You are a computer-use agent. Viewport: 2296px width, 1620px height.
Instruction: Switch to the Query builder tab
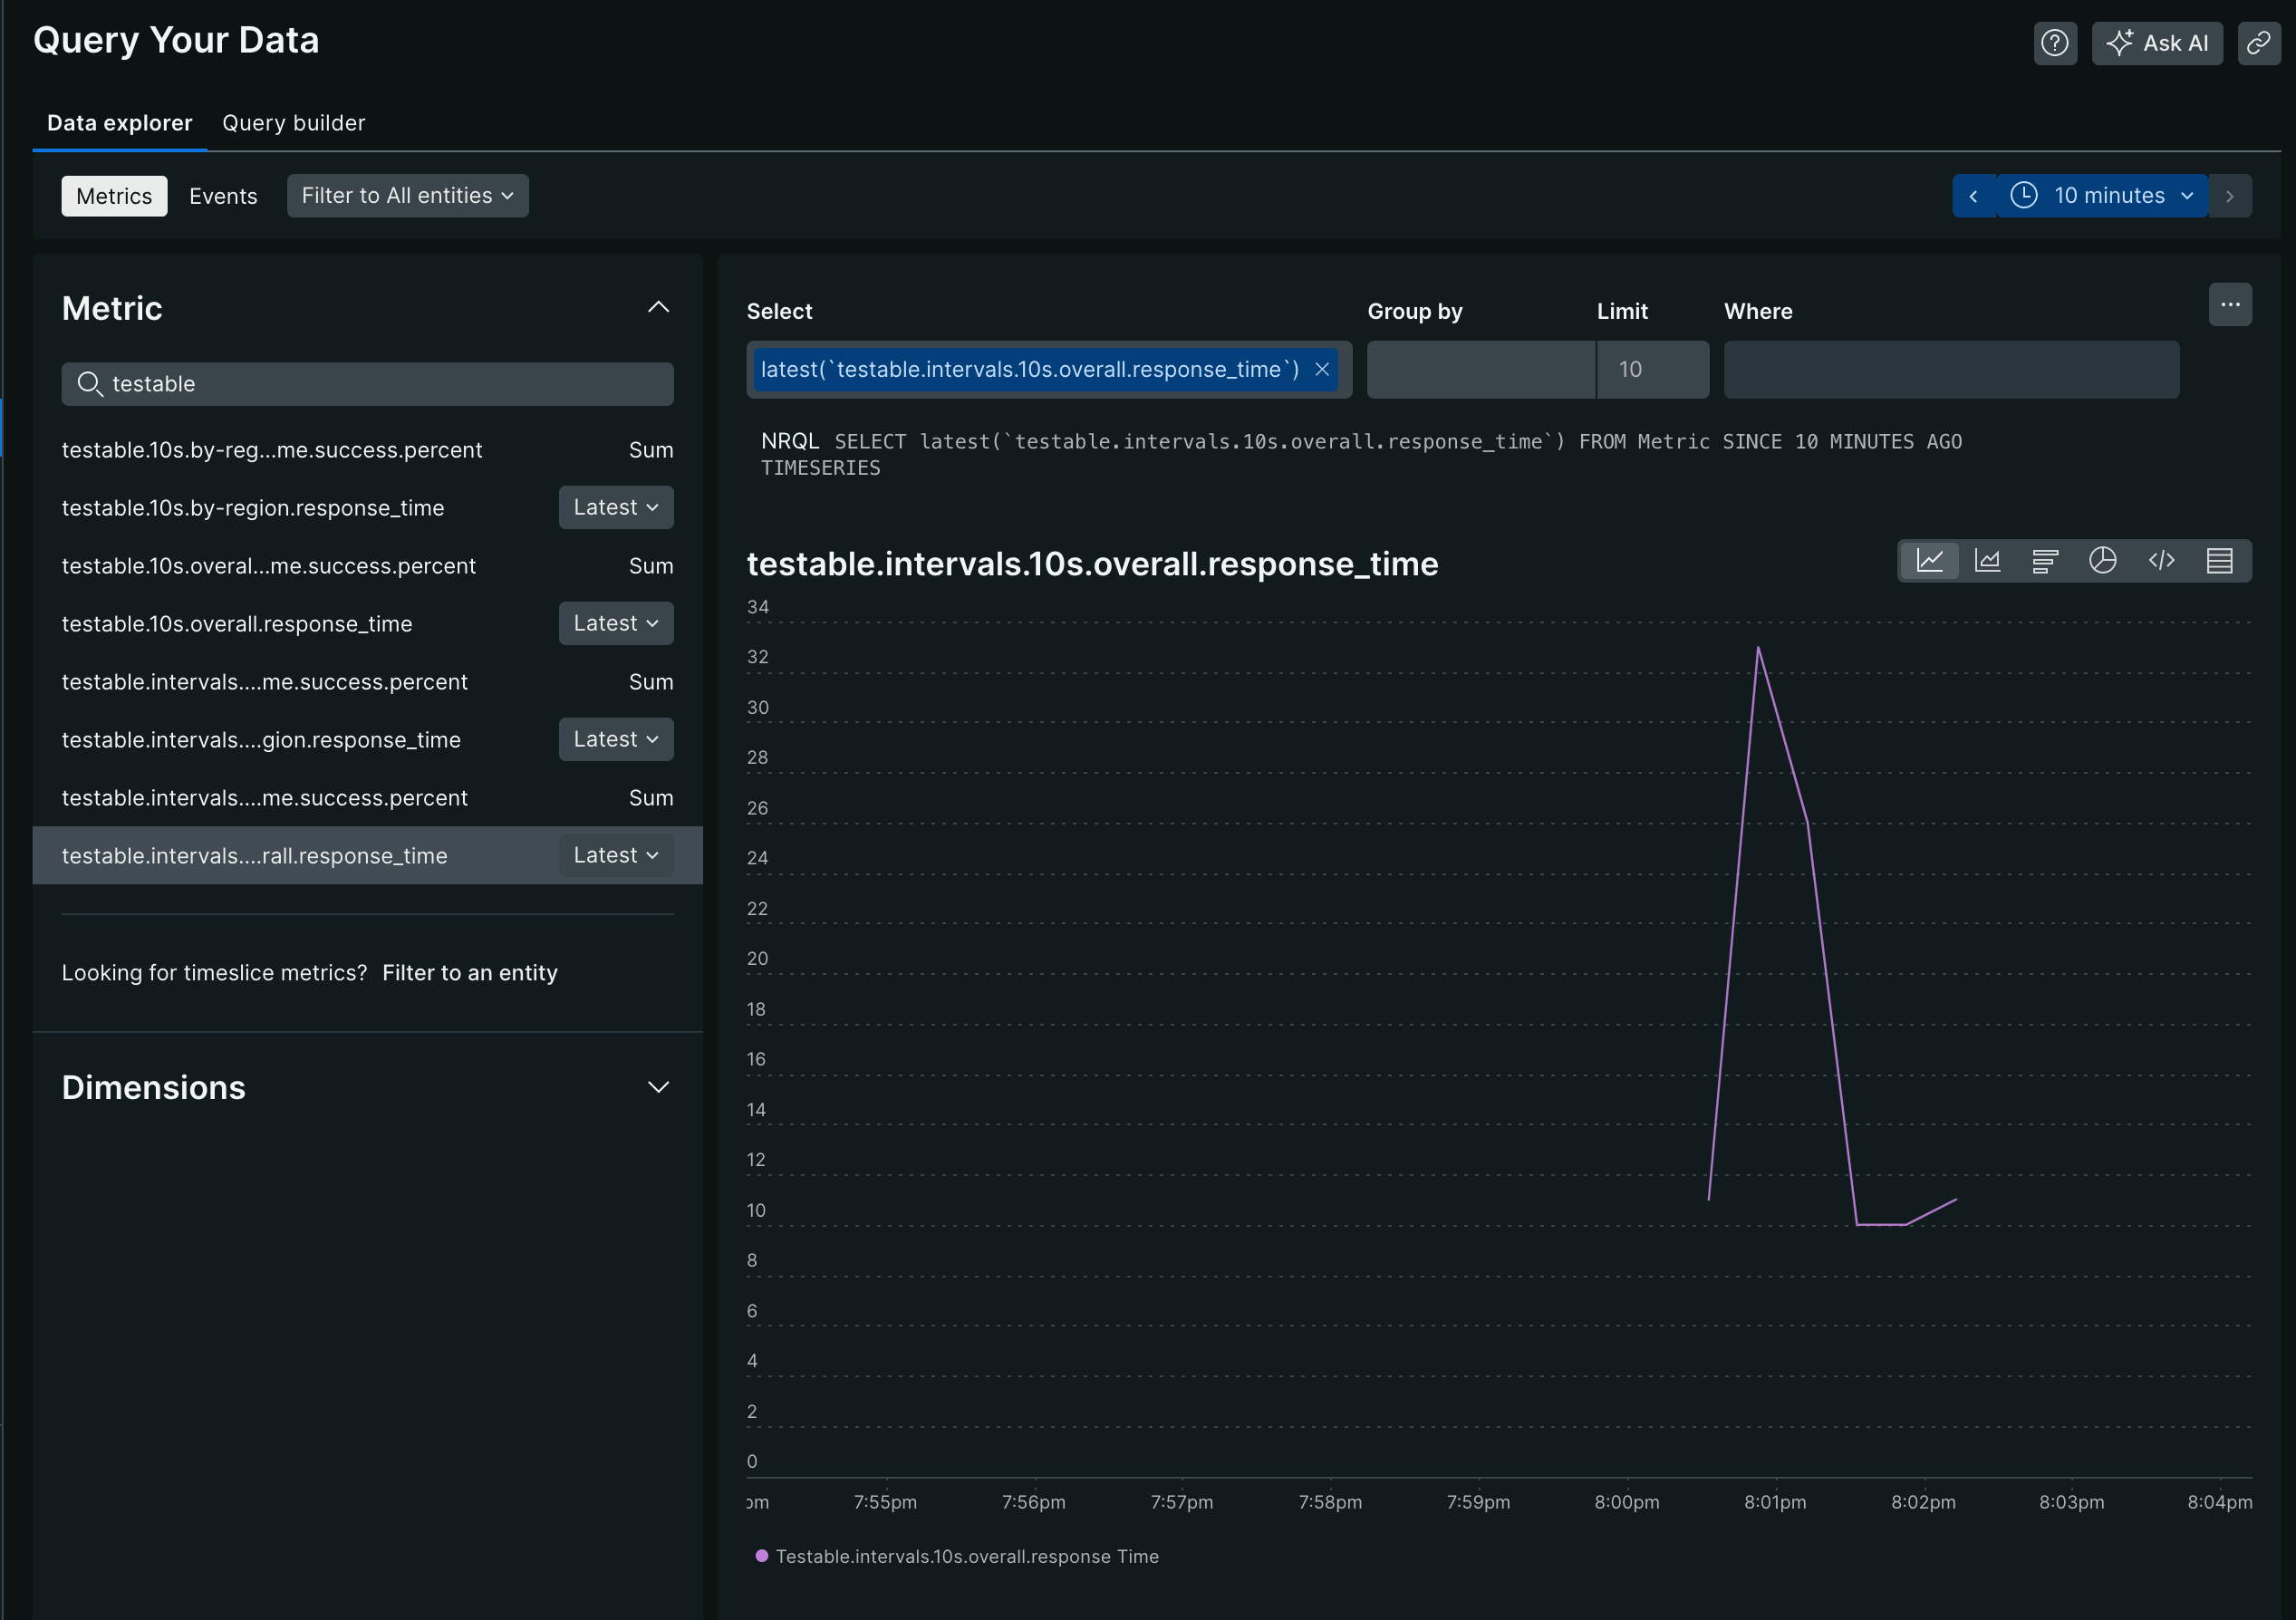293,123
